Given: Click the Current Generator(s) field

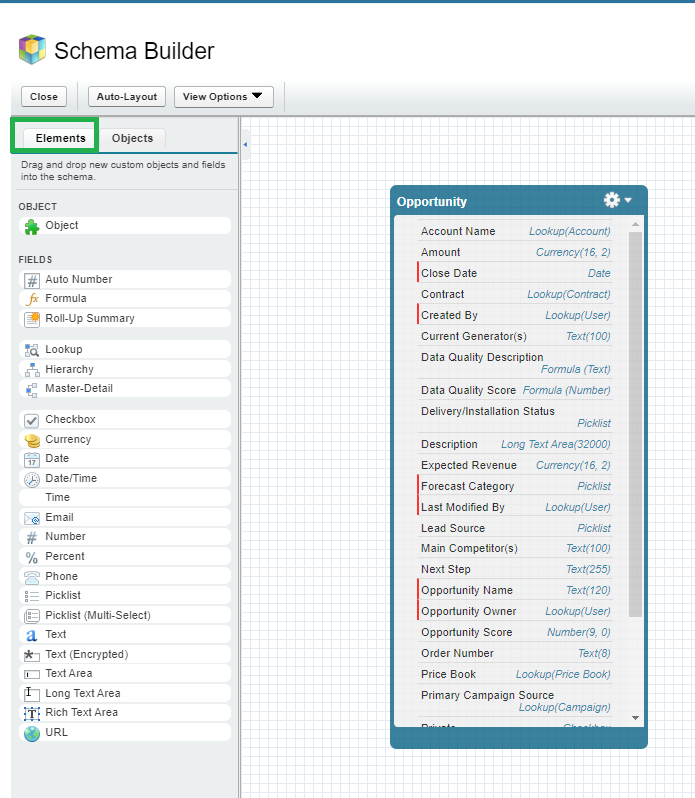Looking at the screenshot, I should click(515, 336).
